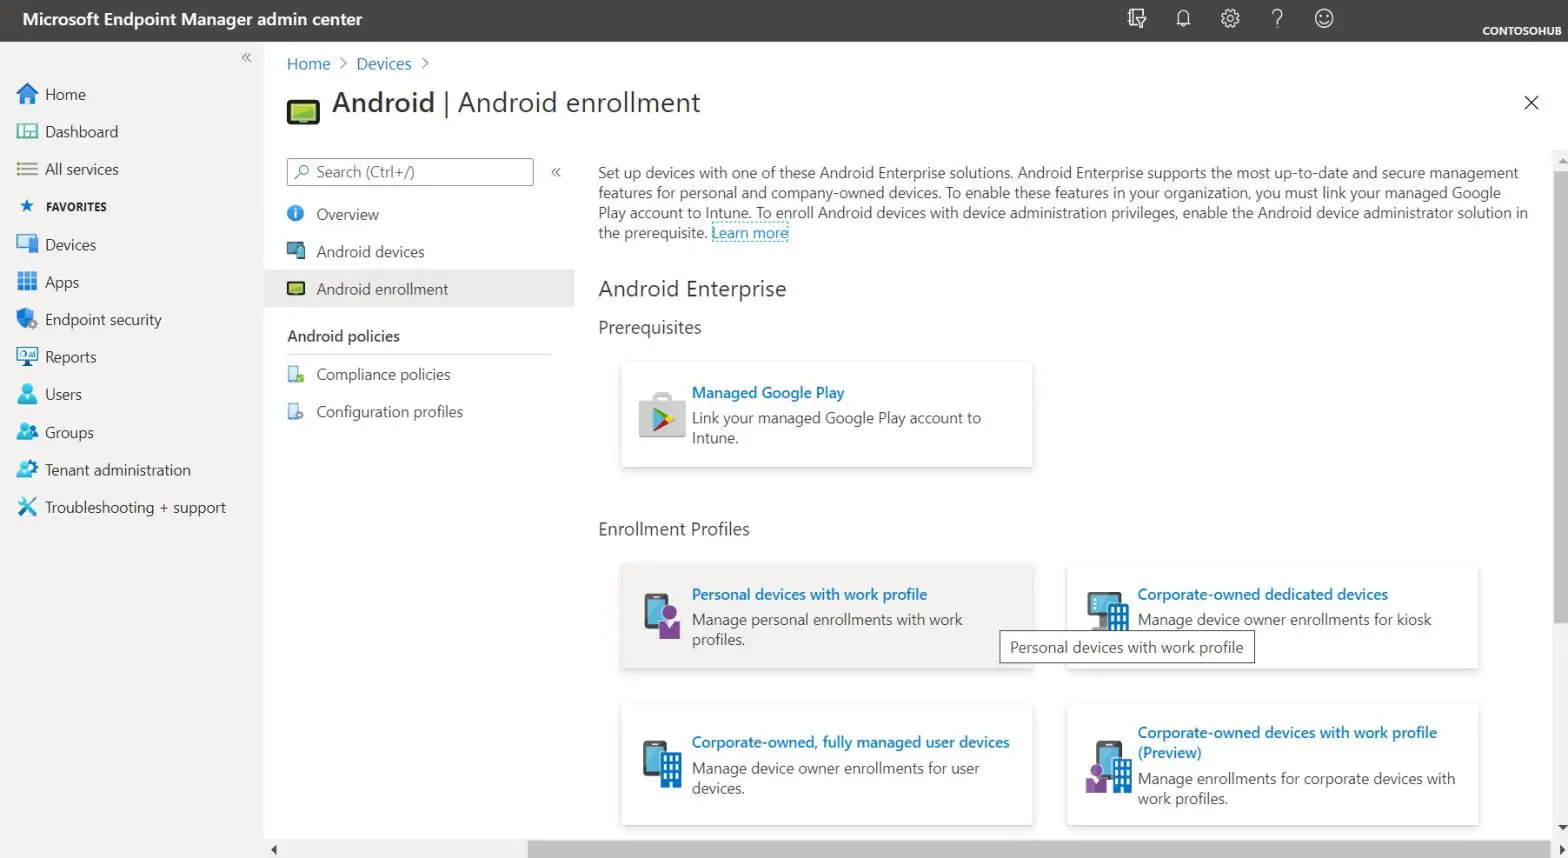This screenshot has width=1568, height=858.
Task: Click the Troubleshooting + support tools icon
Action: pos(27,507)
